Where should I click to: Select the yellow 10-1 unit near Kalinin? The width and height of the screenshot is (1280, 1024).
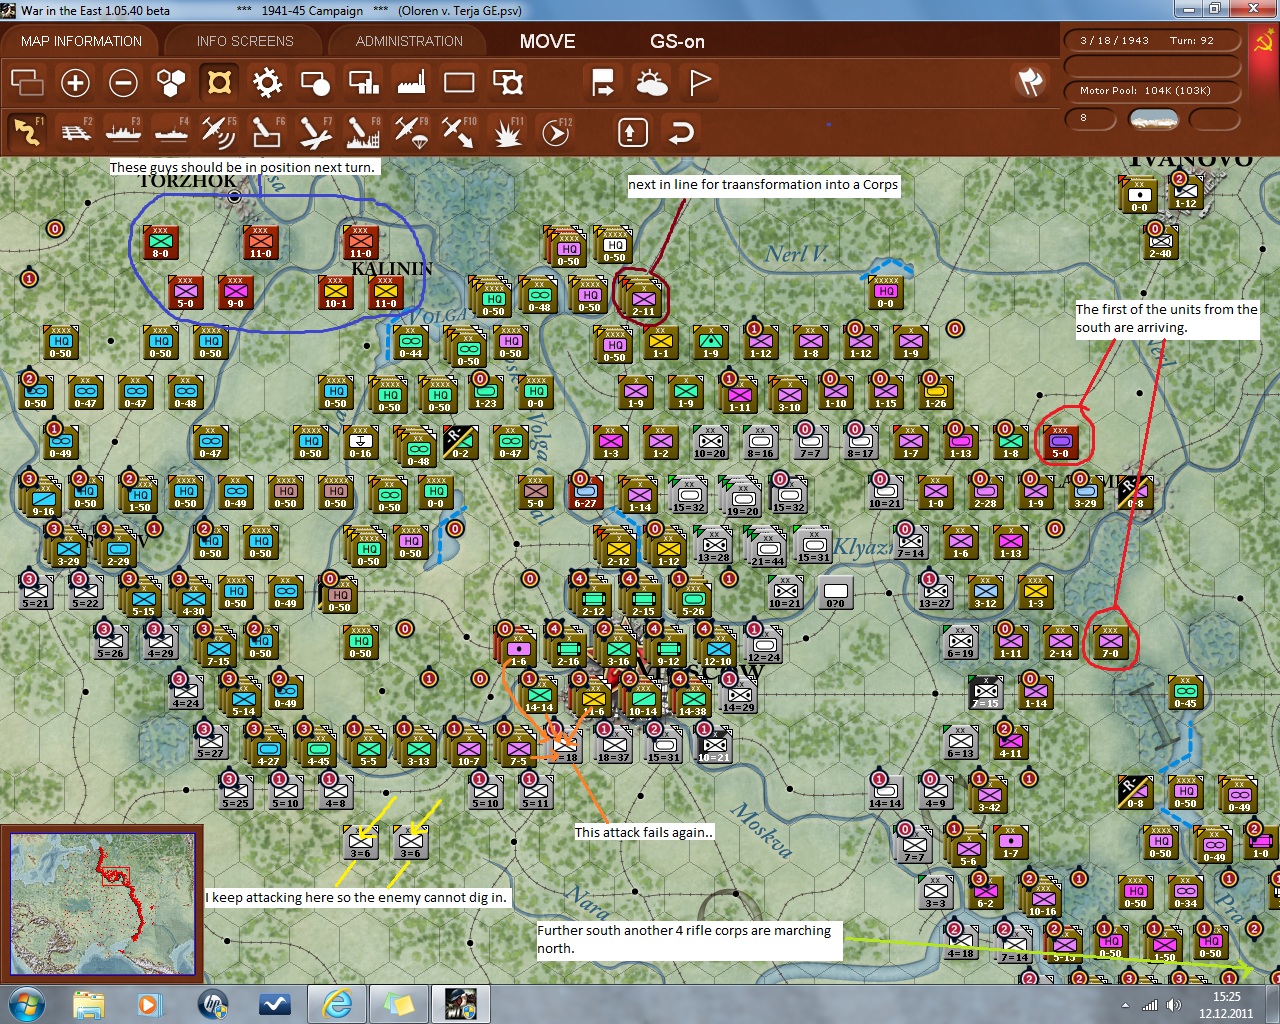click(336, 291)
